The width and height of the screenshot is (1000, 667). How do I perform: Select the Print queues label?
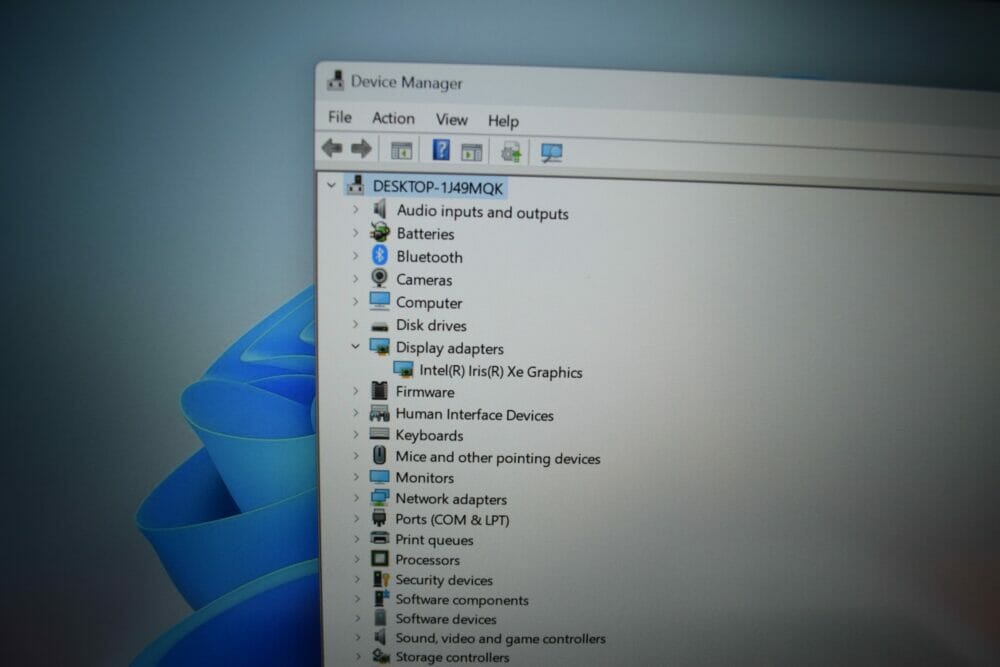(434, 540)
